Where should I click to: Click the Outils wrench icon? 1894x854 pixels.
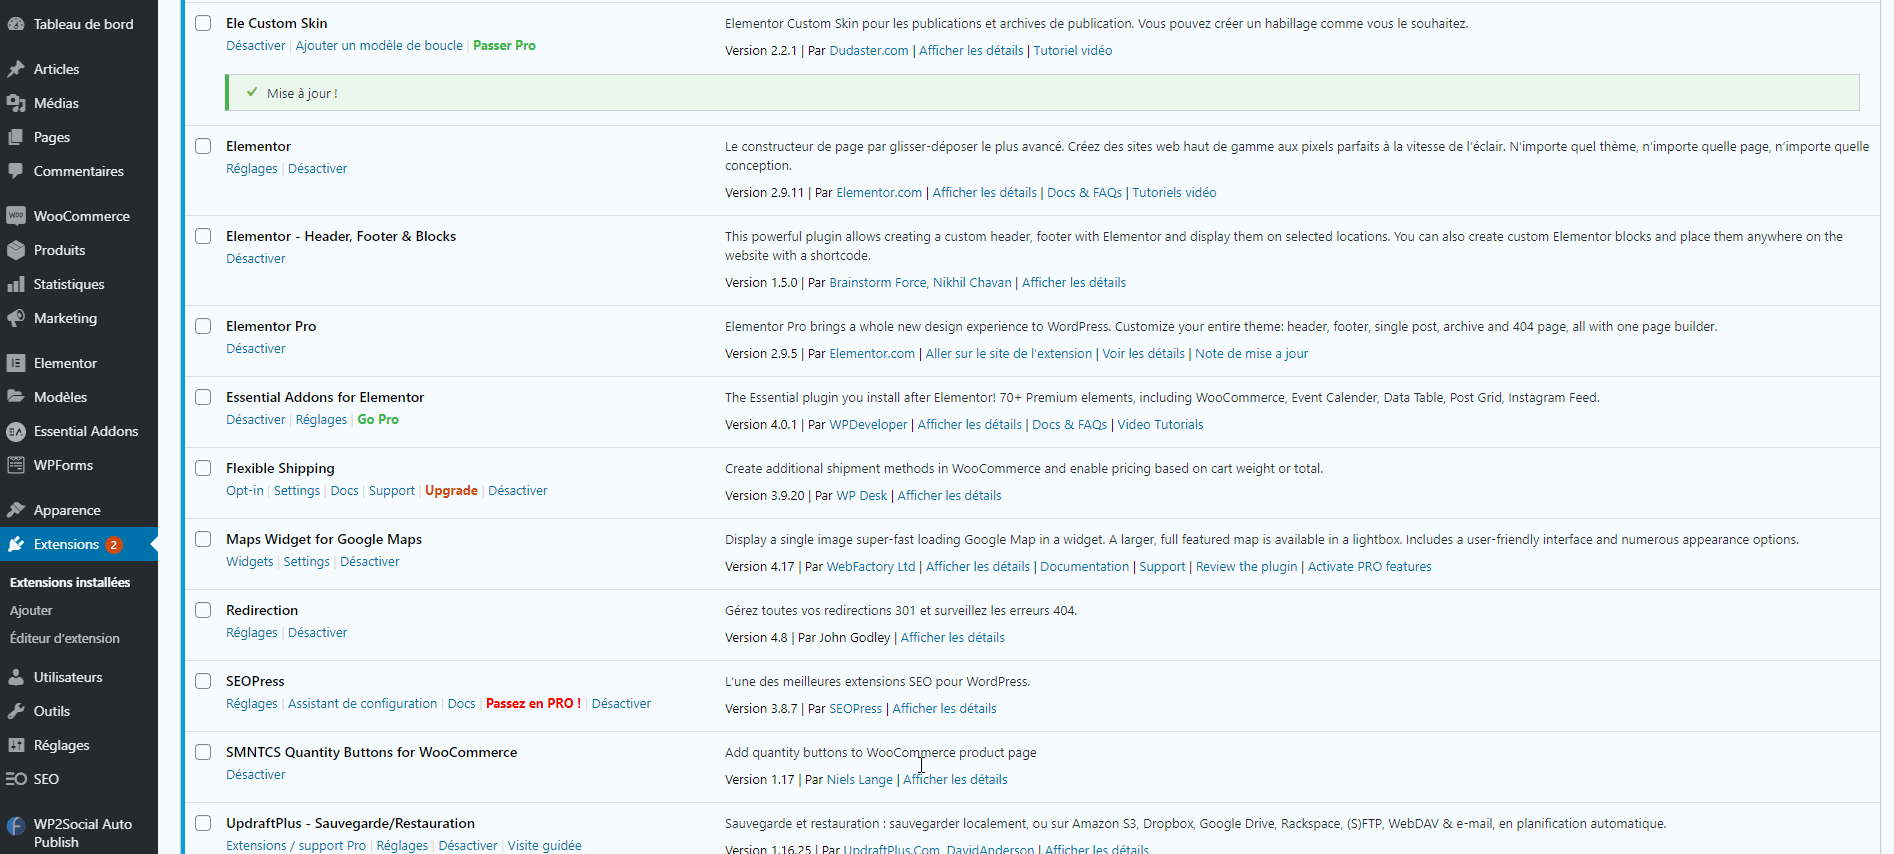(x=16, y=711)
